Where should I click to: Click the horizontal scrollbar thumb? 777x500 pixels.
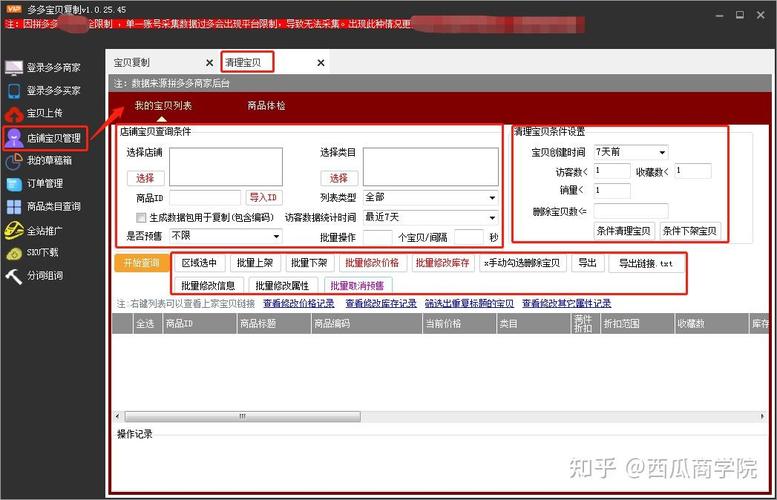coord(243,416)
